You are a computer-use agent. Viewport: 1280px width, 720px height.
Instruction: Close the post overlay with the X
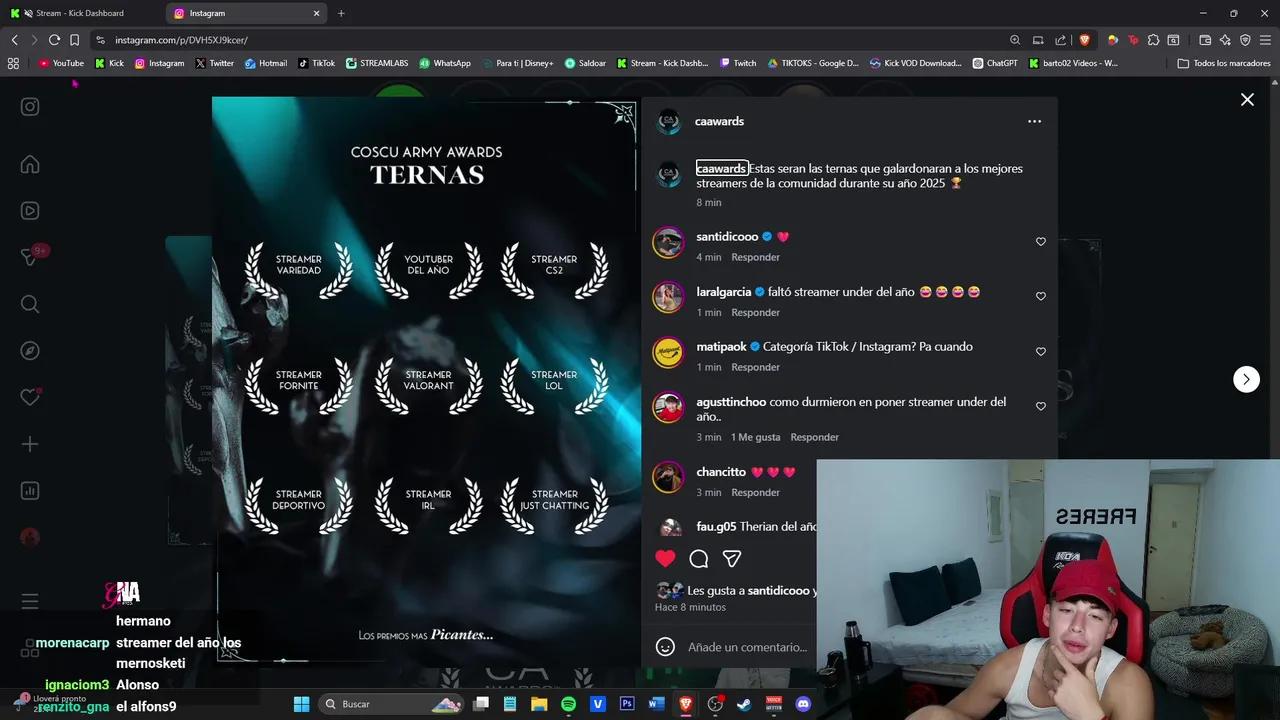[1247, 100]
